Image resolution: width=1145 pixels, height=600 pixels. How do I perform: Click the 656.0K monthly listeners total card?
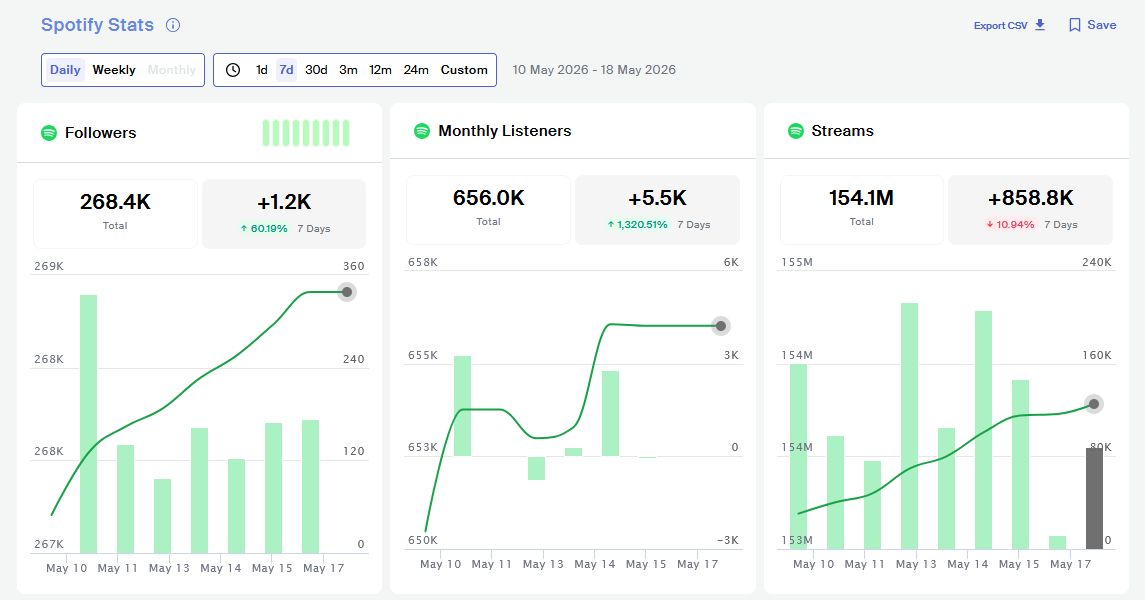tap(489, 209)
